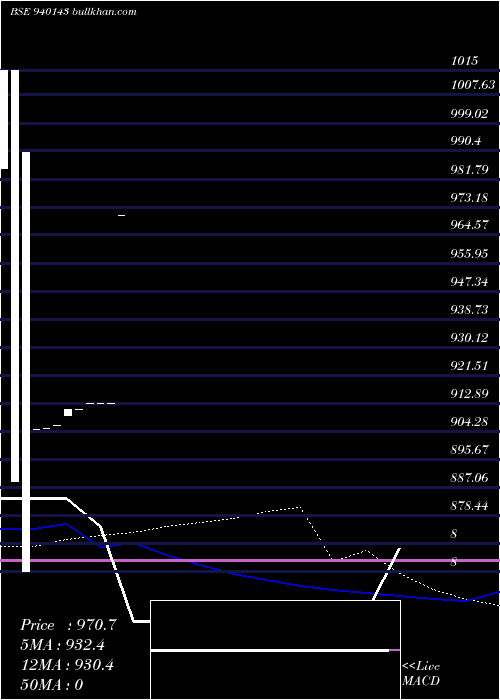Click the 12MA : 930.4 readout

[x=67, y=665]
